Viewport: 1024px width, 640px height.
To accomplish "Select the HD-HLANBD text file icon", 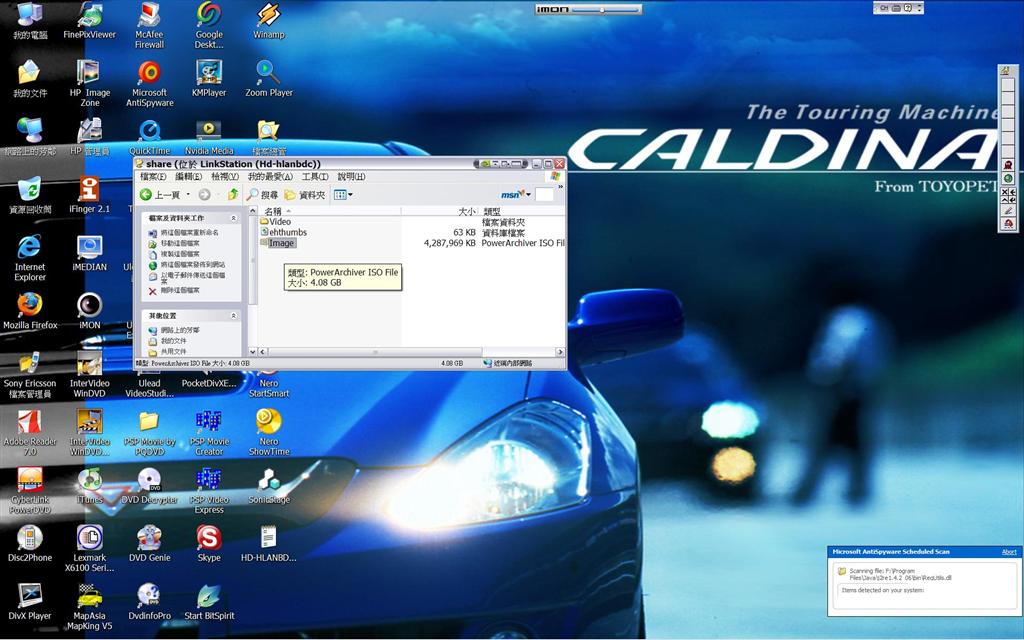I will [268, 544].
